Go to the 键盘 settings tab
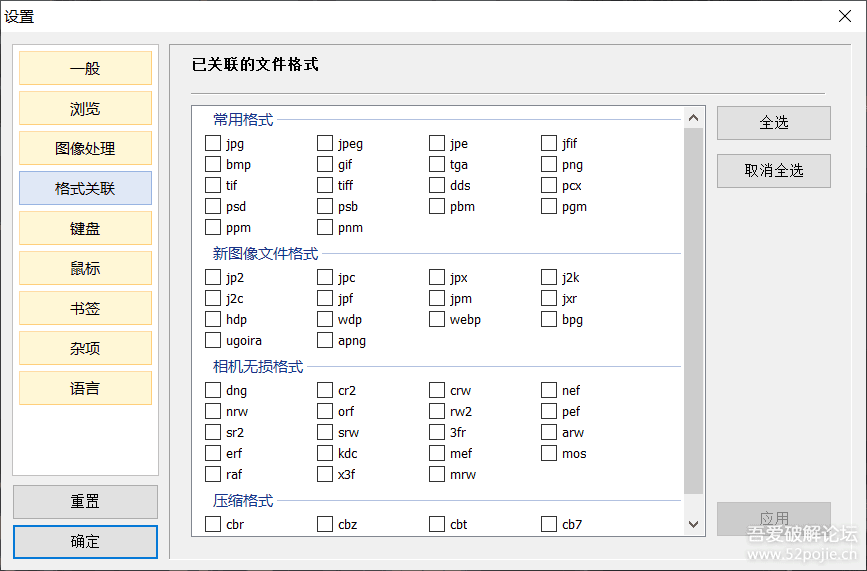 point(85,228)
